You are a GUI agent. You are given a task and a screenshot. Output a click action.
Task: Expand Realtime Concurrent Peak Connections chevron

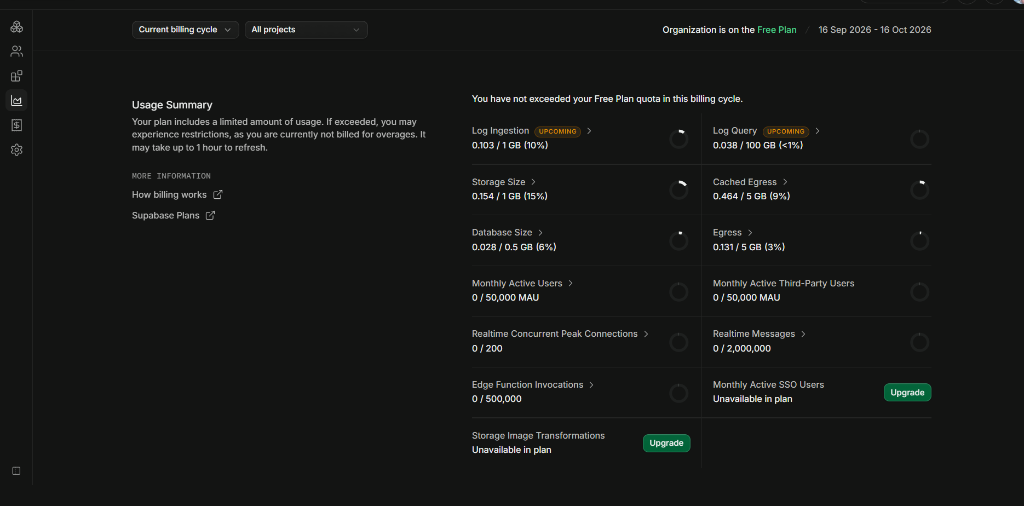[x=646, y=334]
